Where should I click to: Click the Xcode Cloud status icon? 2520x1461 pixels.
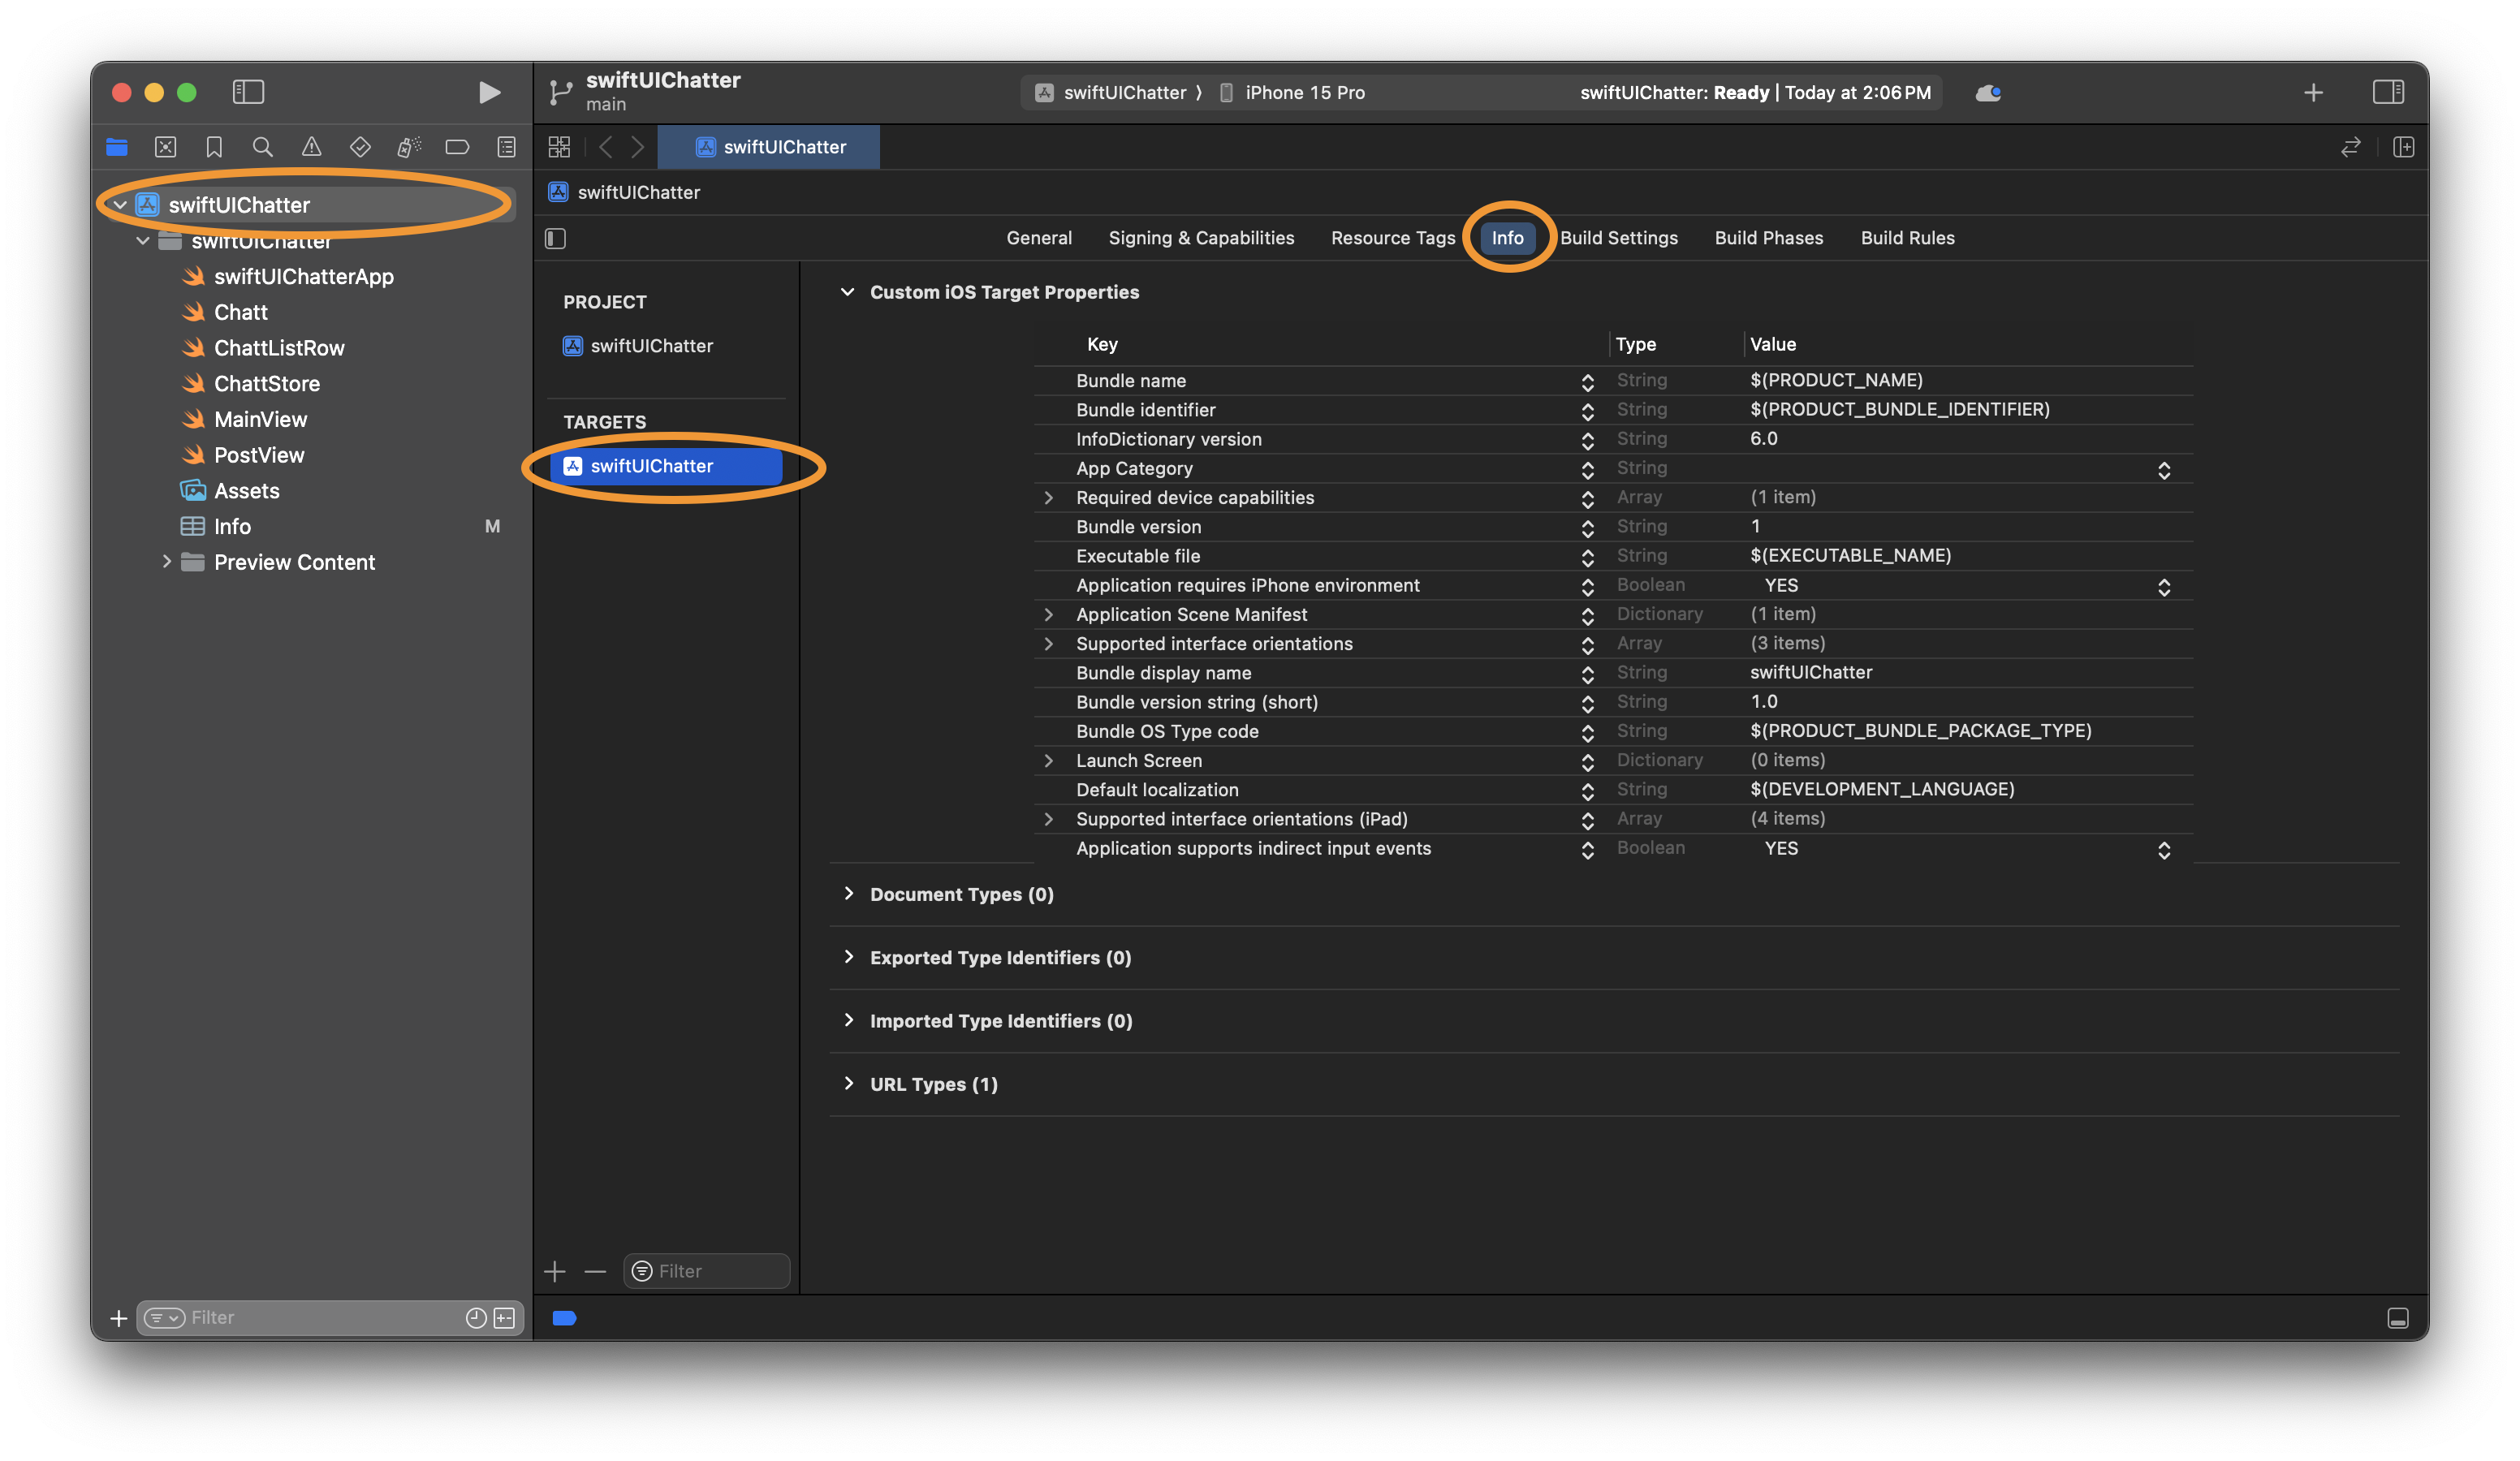coord(1988,92)
